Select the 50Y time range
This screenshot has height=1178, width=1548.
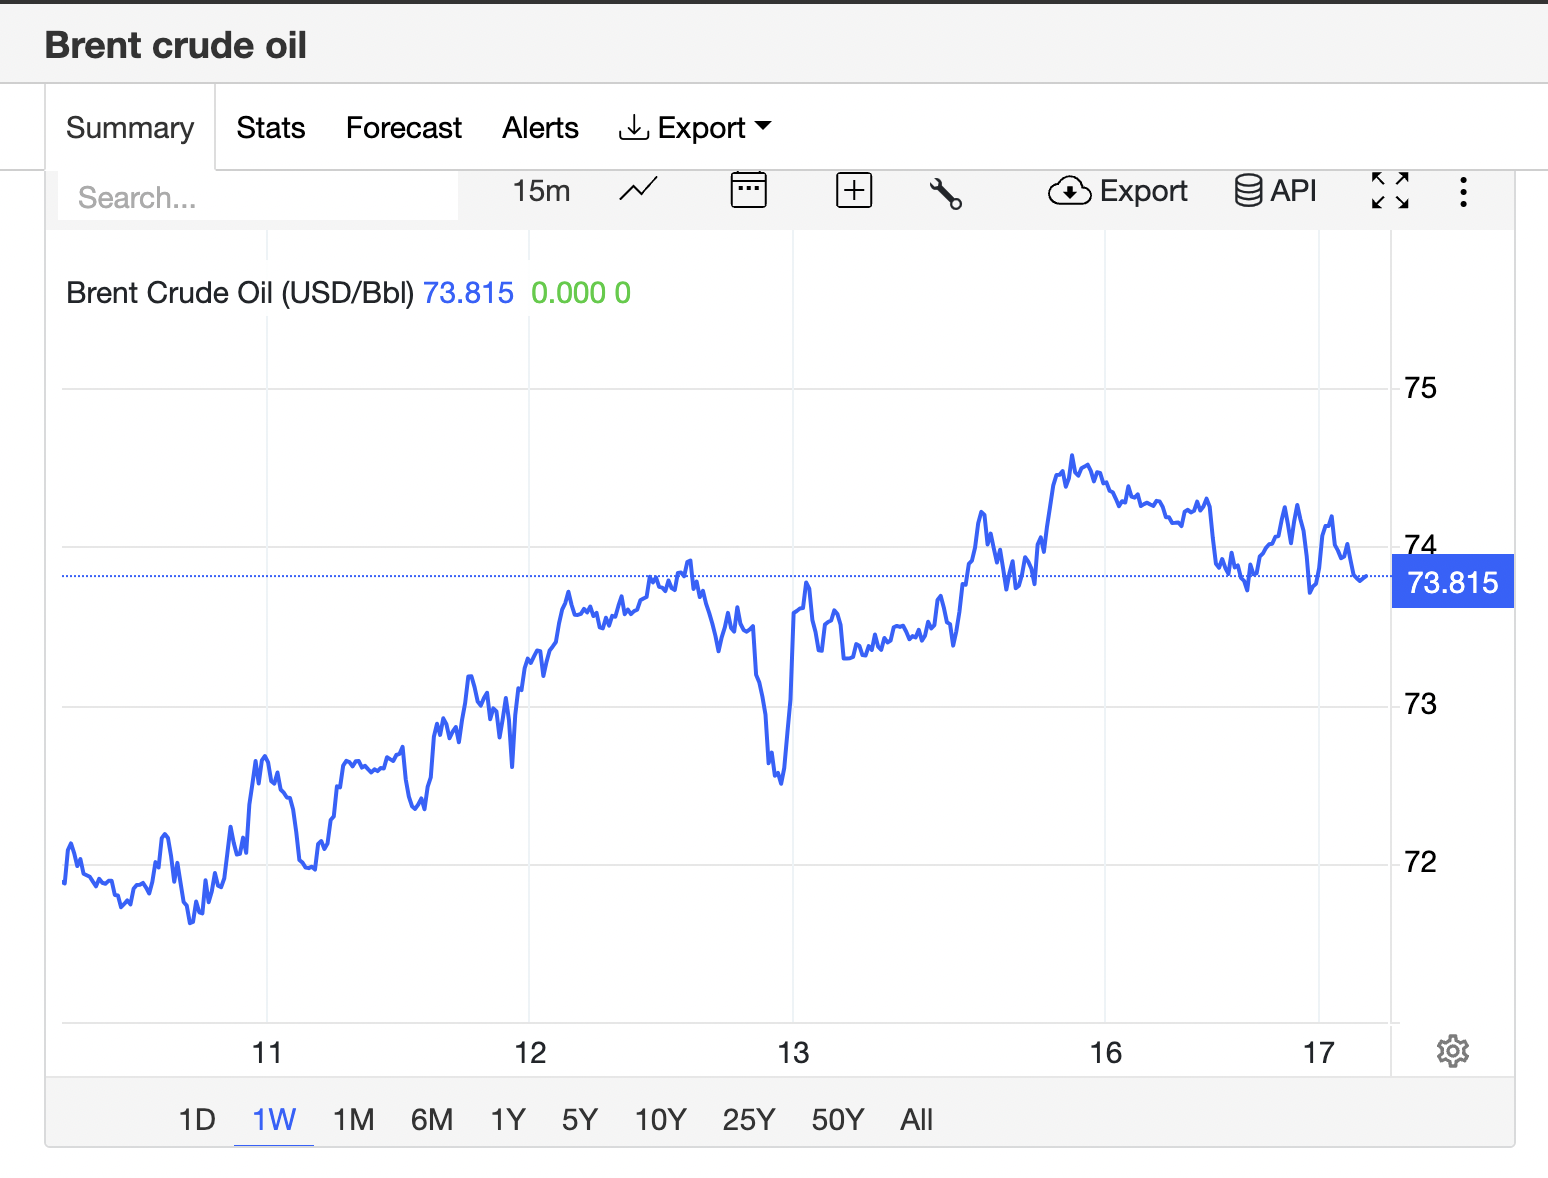pos(838,1119)
